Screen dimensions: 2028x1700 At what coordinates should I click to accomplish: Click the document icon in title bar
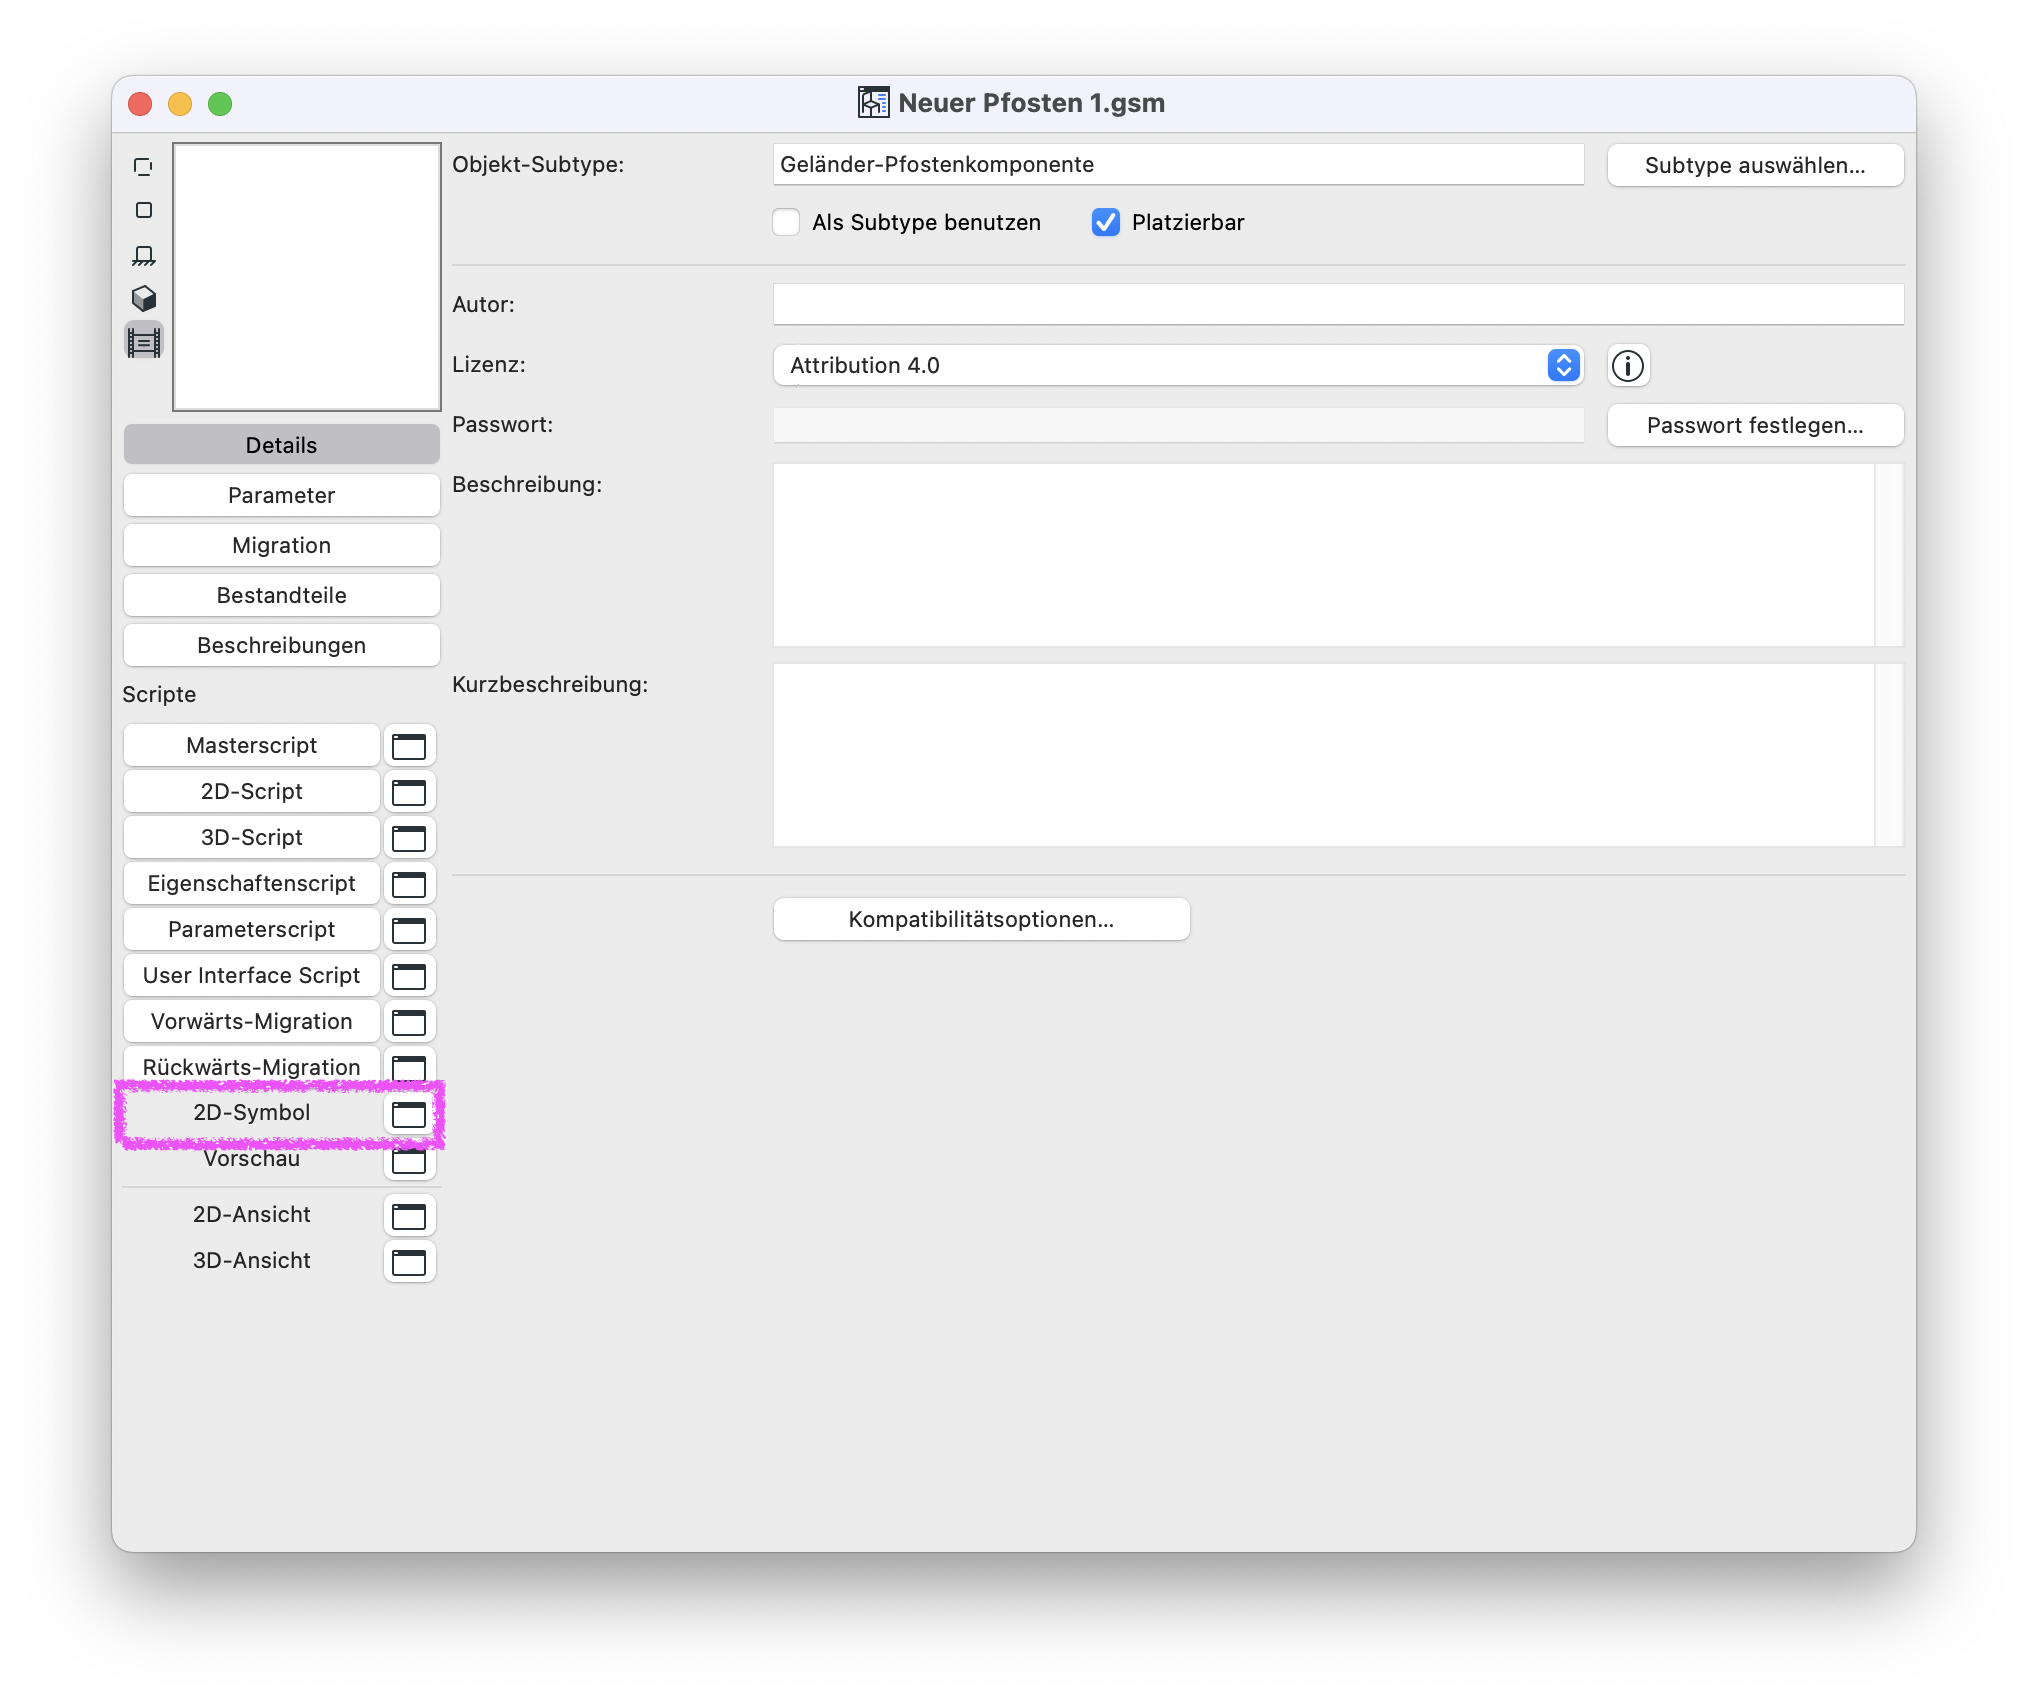click(x=873, y=102)
